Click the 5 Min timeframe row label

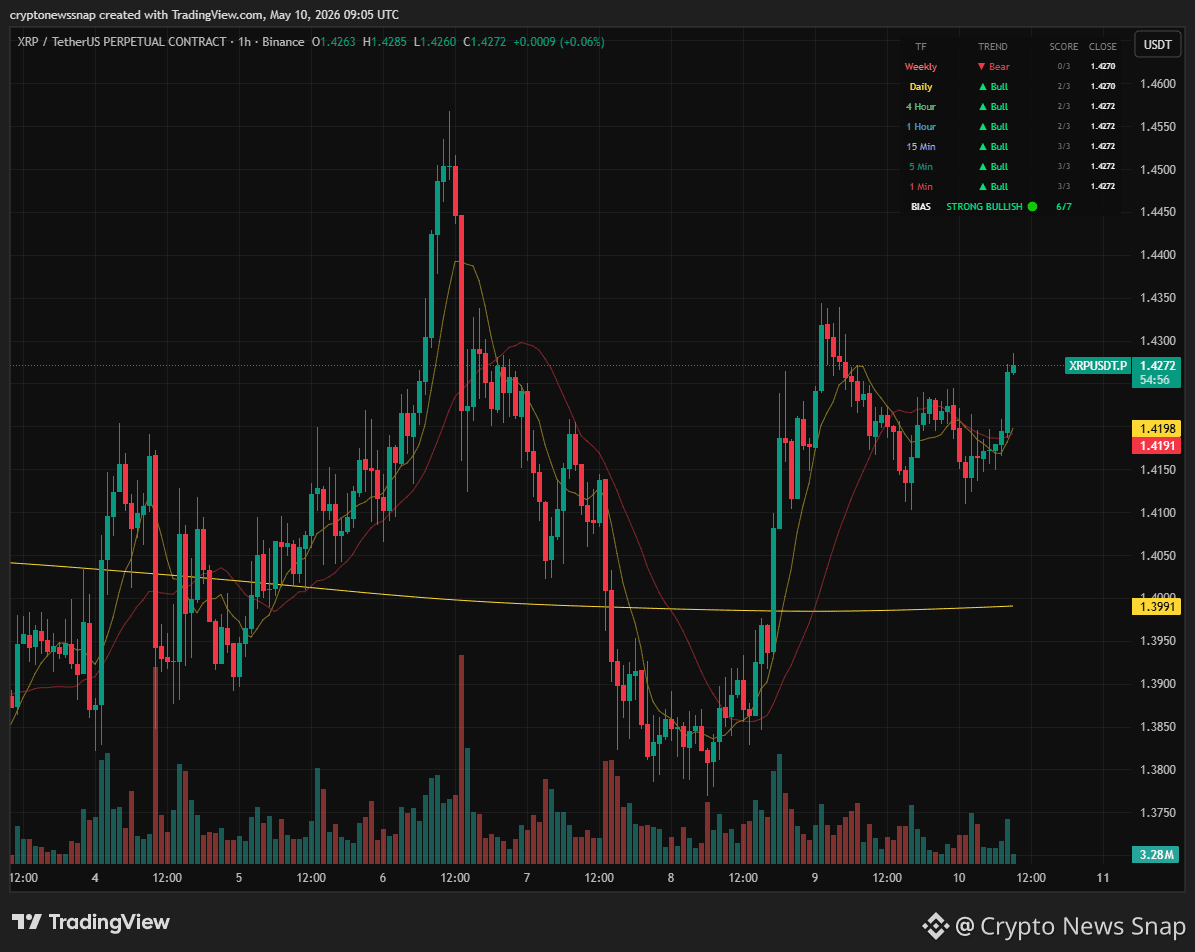click(921, 166)
